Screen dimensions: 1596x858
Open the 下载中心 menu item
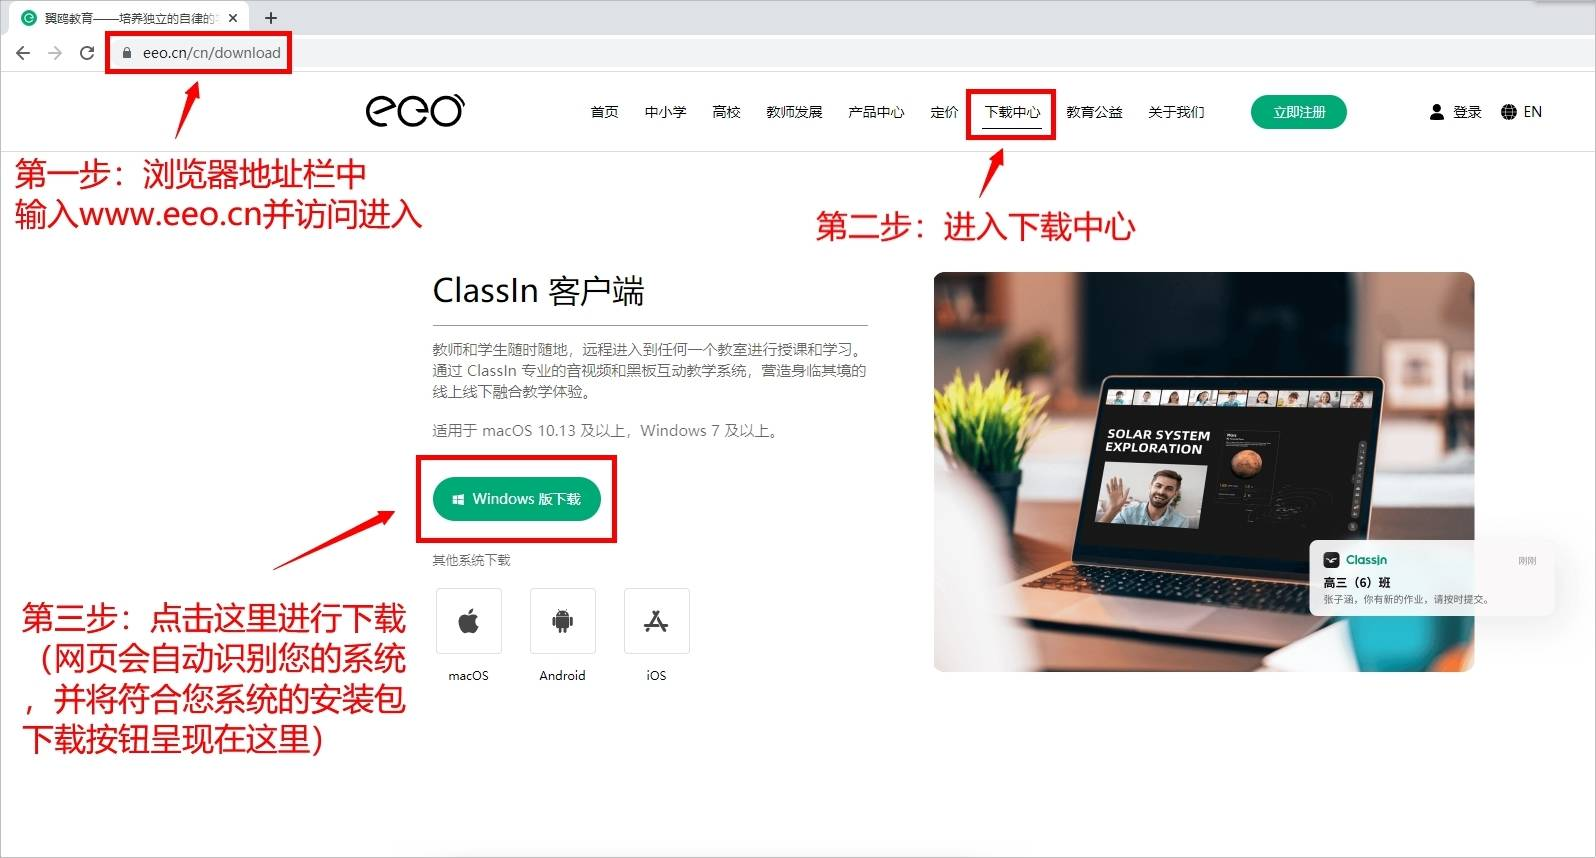1012,112
